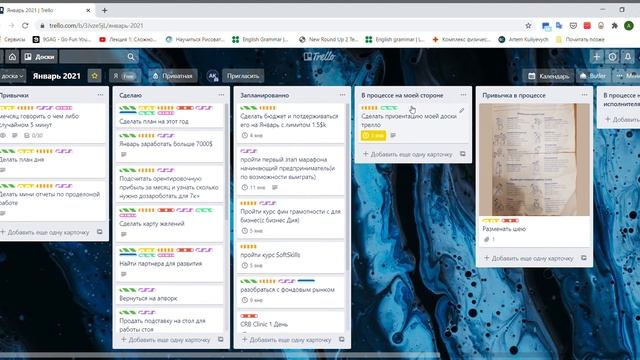640x360 pixels.
Task: Add a card in Запланированно list
Action: pos(287,340)
